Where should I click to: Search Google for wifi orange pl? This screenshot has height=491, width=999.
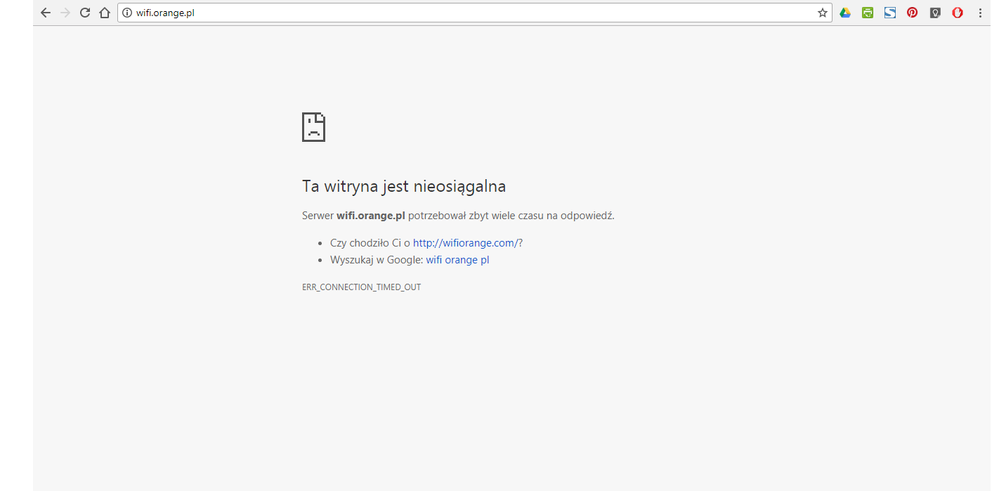pos(457,260)
